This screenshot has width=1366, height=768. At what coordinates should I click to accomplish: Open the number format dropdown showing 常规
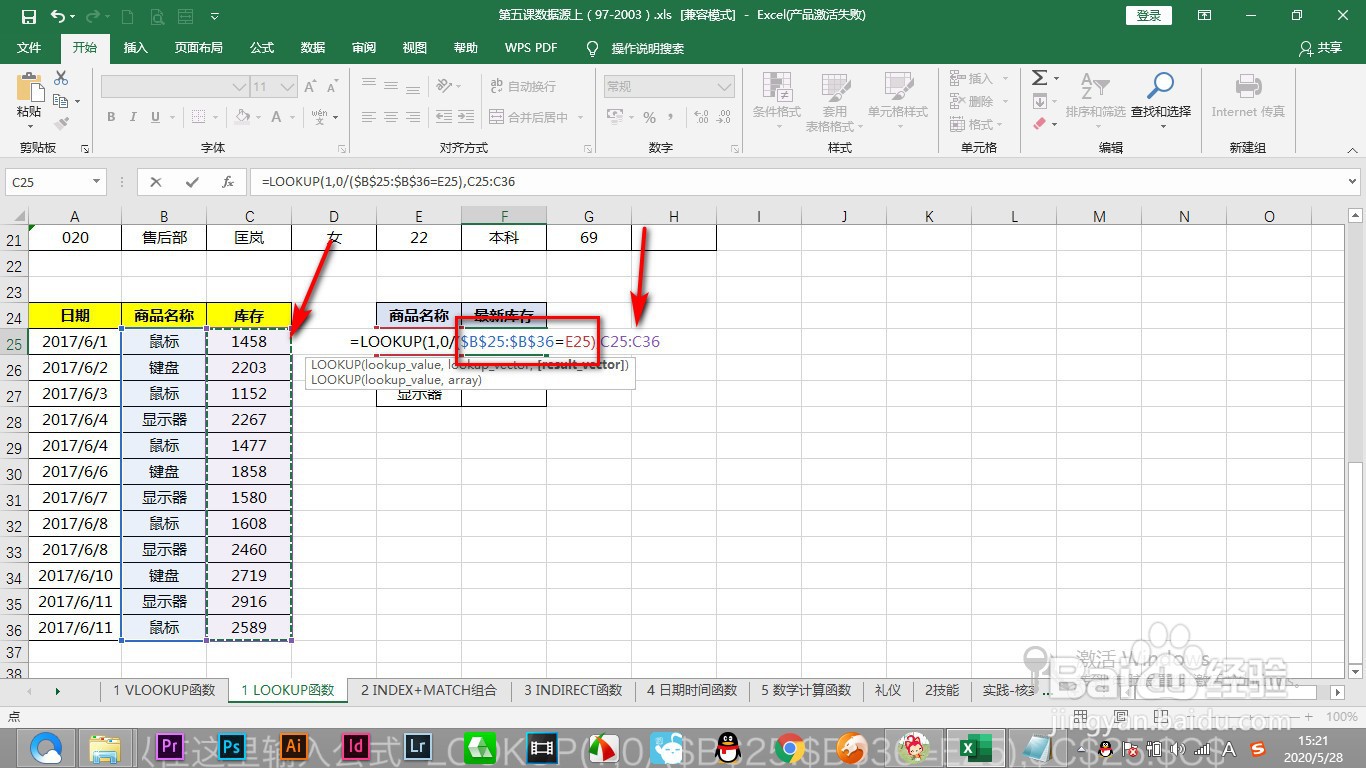pos(726,87)
